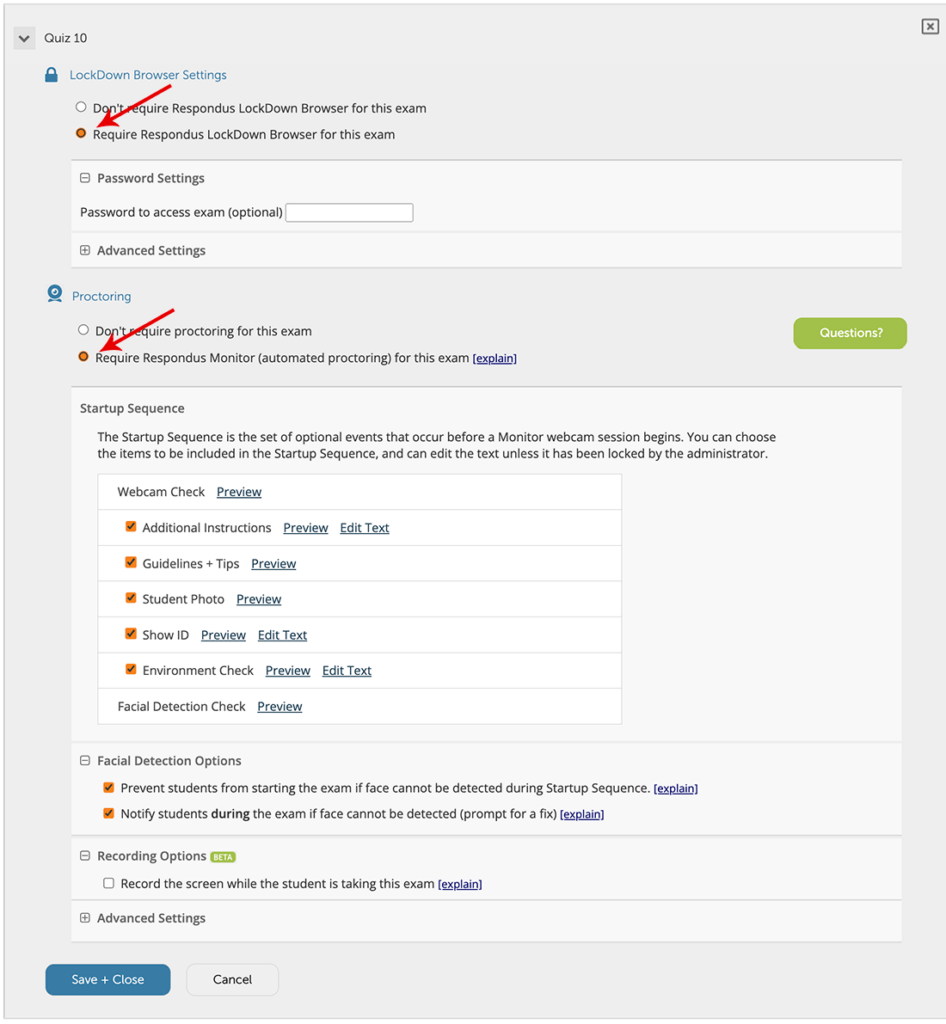Collapse the Password Settings section
Image resolution: width=946 pixels, height=1024 pixels.
tap(84, 177)
